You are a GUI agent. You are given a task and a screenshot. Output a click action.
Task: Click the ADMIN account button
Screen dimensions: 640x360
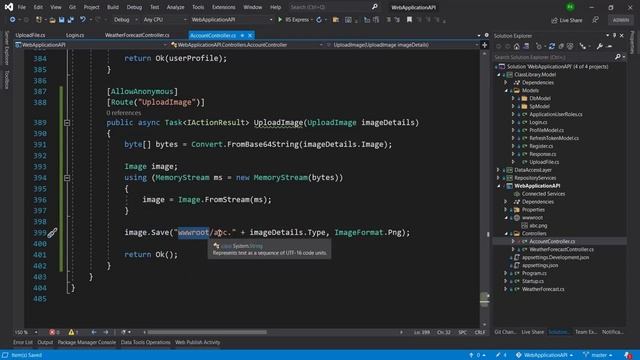tap(620, 20)
